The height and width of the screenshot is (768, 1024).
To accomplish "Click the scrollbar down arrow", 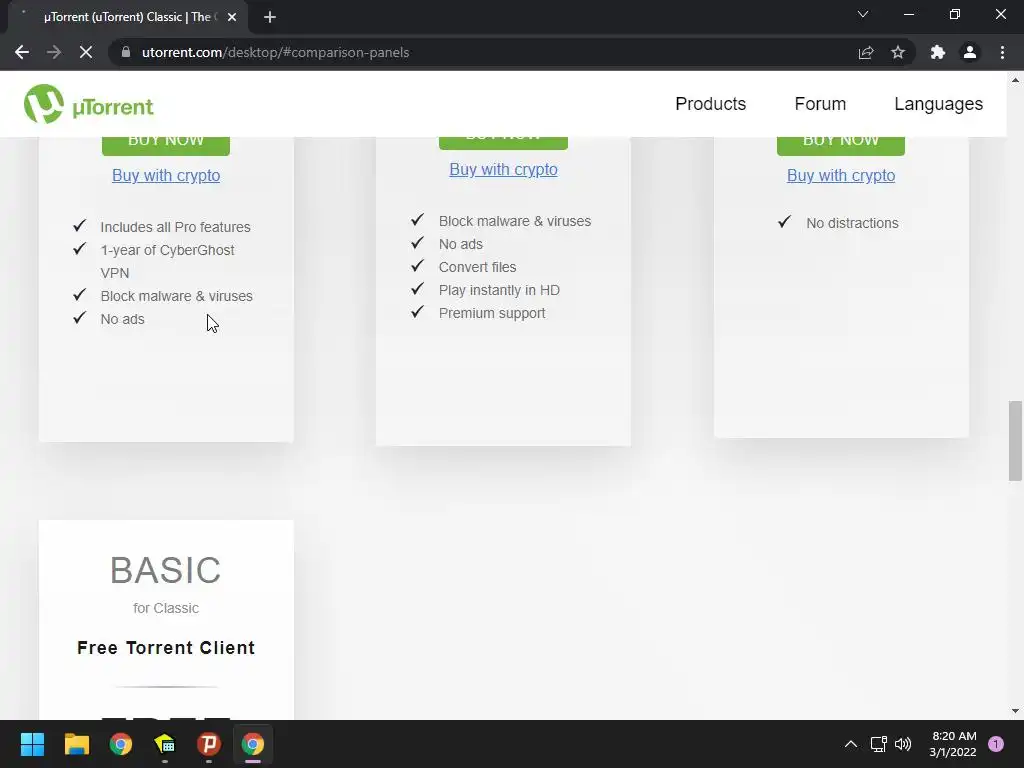I will 1015,711.
